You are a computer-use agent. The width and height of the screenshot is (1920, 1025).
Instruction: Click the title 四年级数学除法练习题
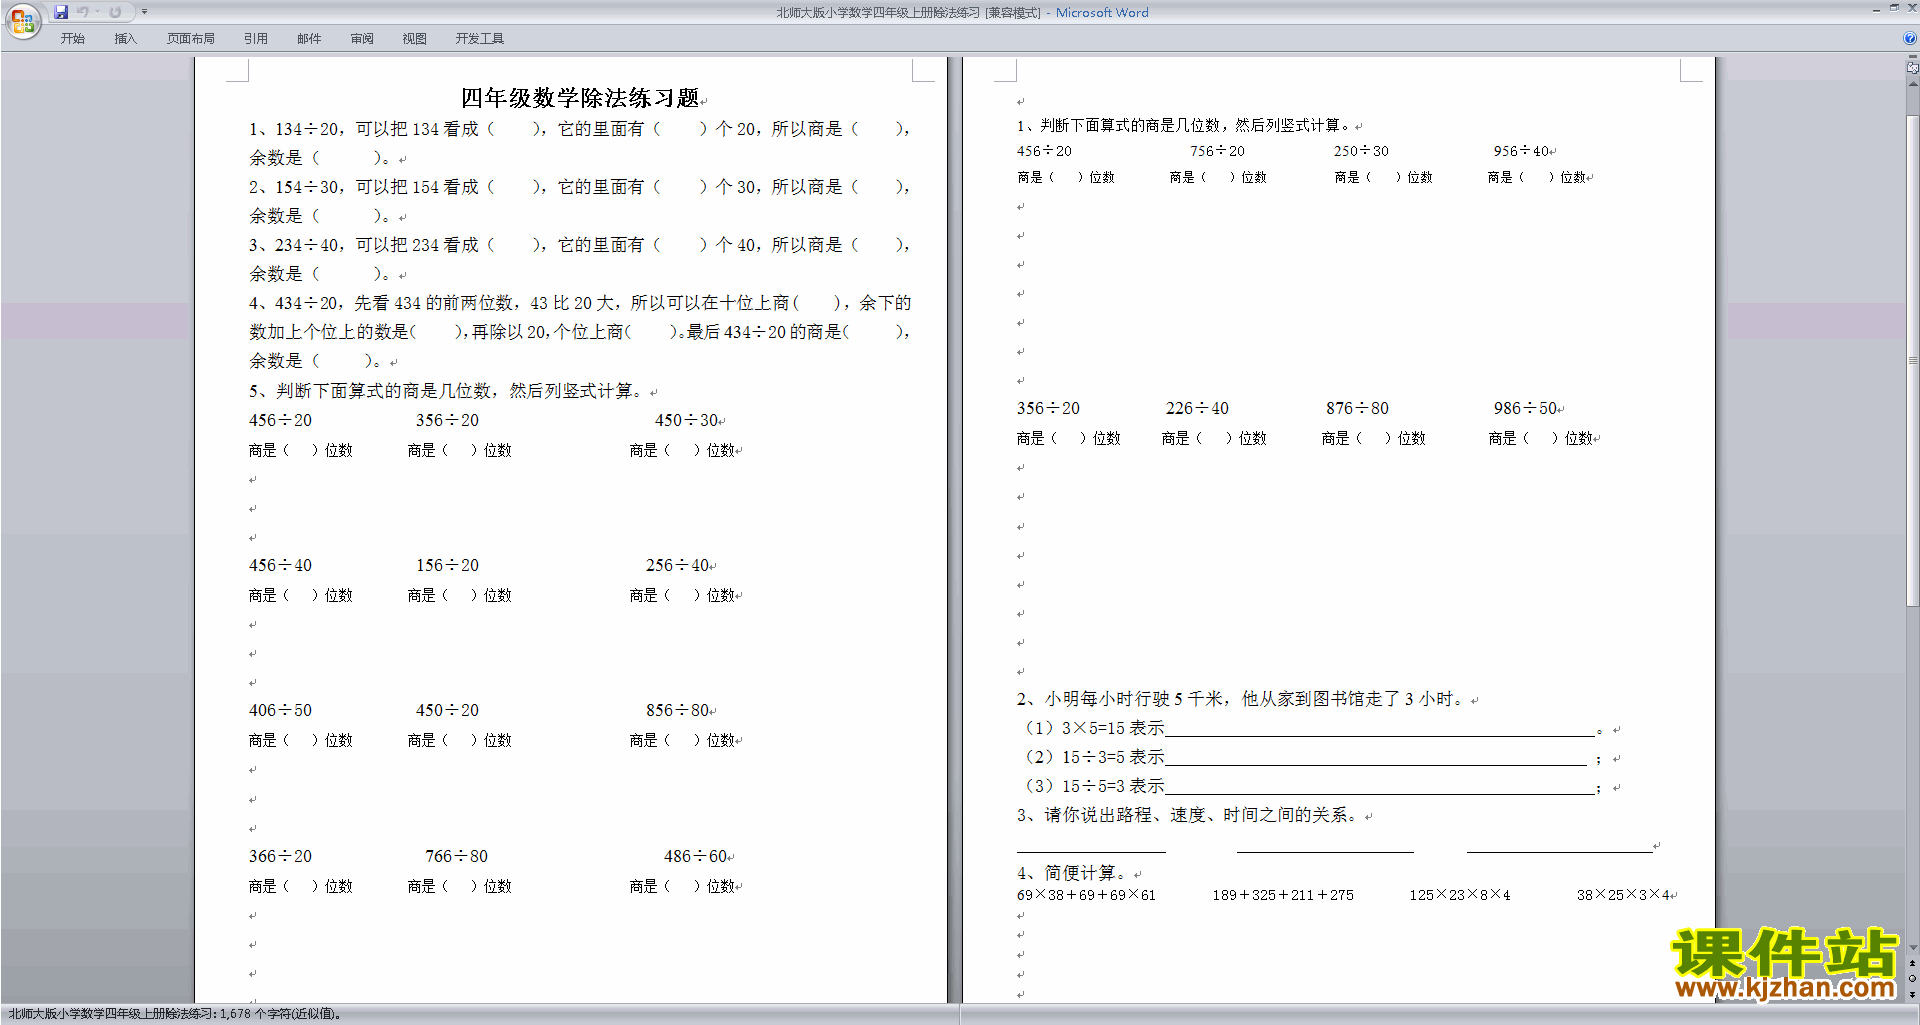580,98
